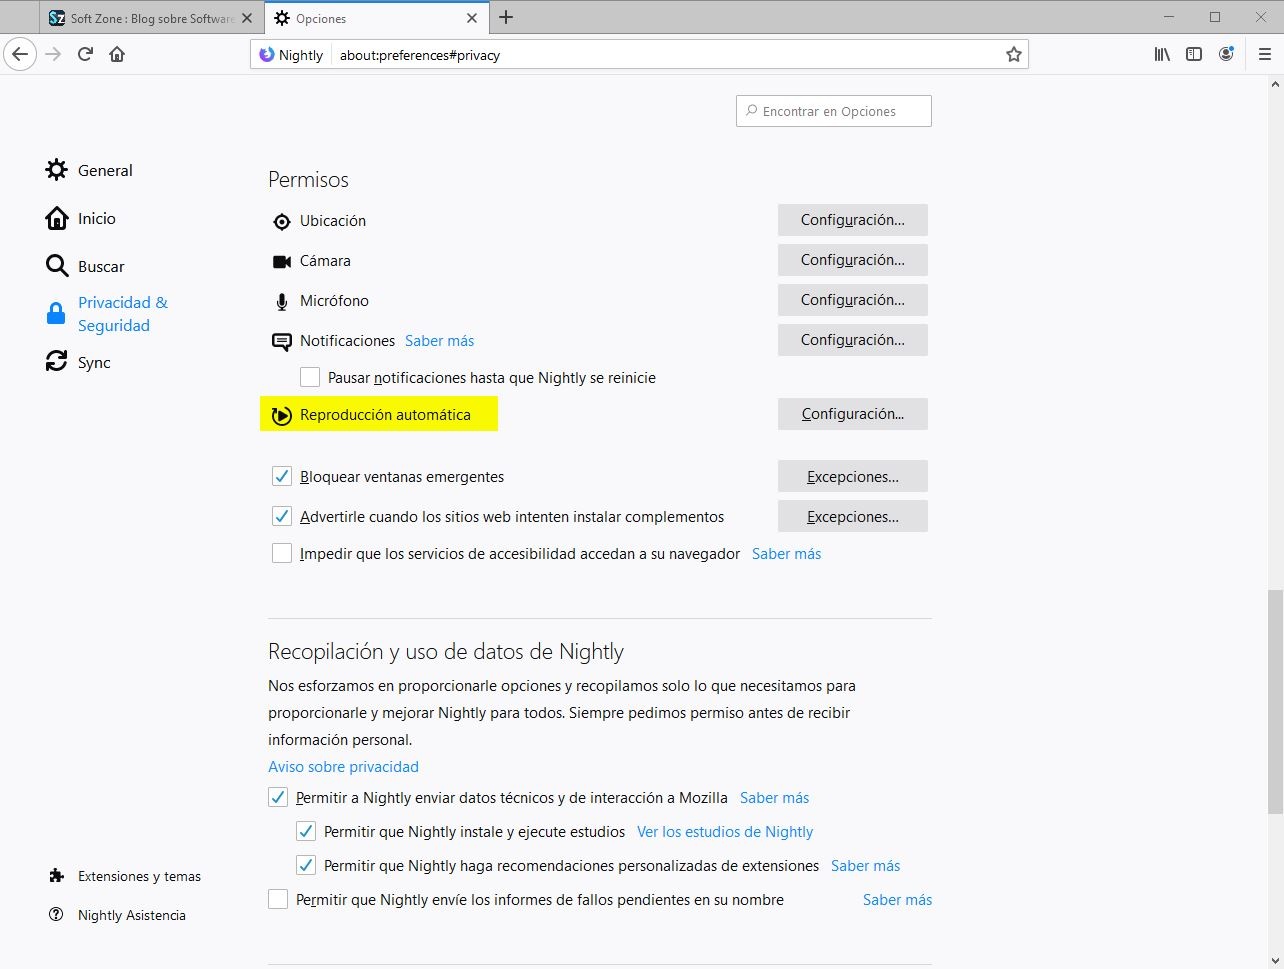Open Configuración for Micrófono
Viewport: 1284px width, 969px height.
(853, 300)
